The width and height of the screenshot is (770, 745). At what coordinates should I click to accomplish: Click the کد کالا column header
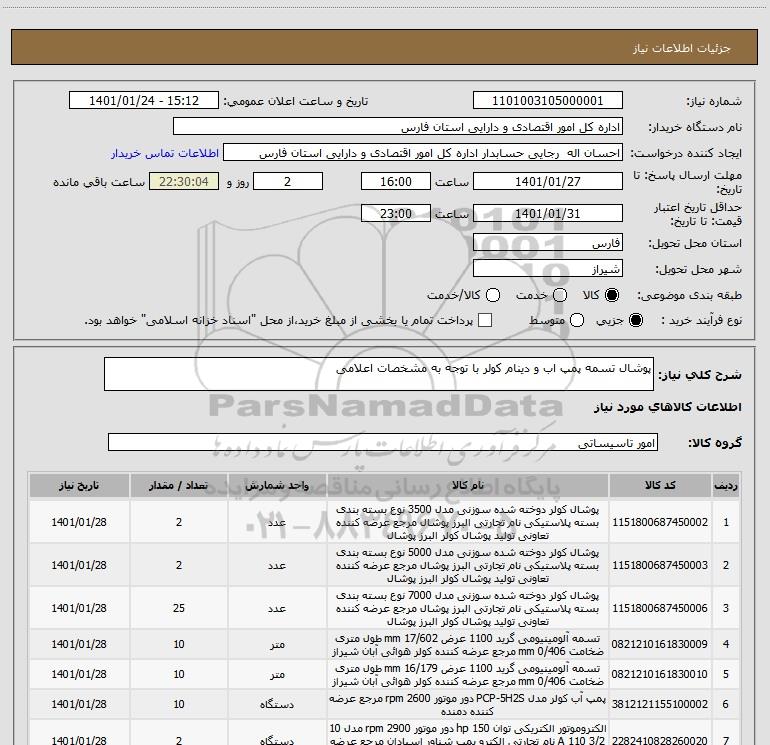point(660,486)
